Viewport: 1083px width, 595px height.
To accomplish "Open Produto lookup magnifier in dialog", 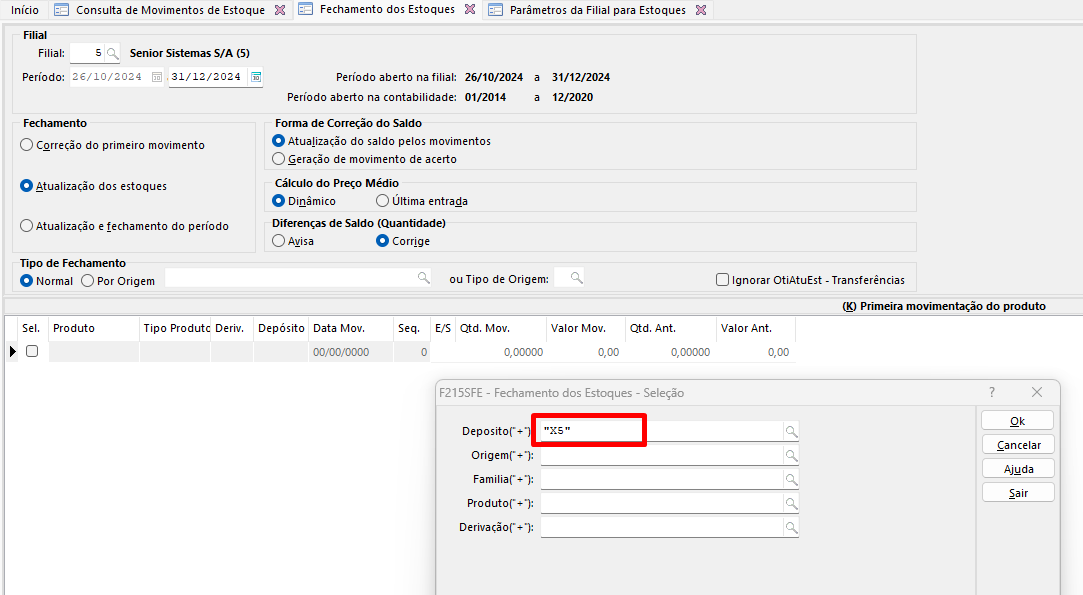I will point(792,504).
